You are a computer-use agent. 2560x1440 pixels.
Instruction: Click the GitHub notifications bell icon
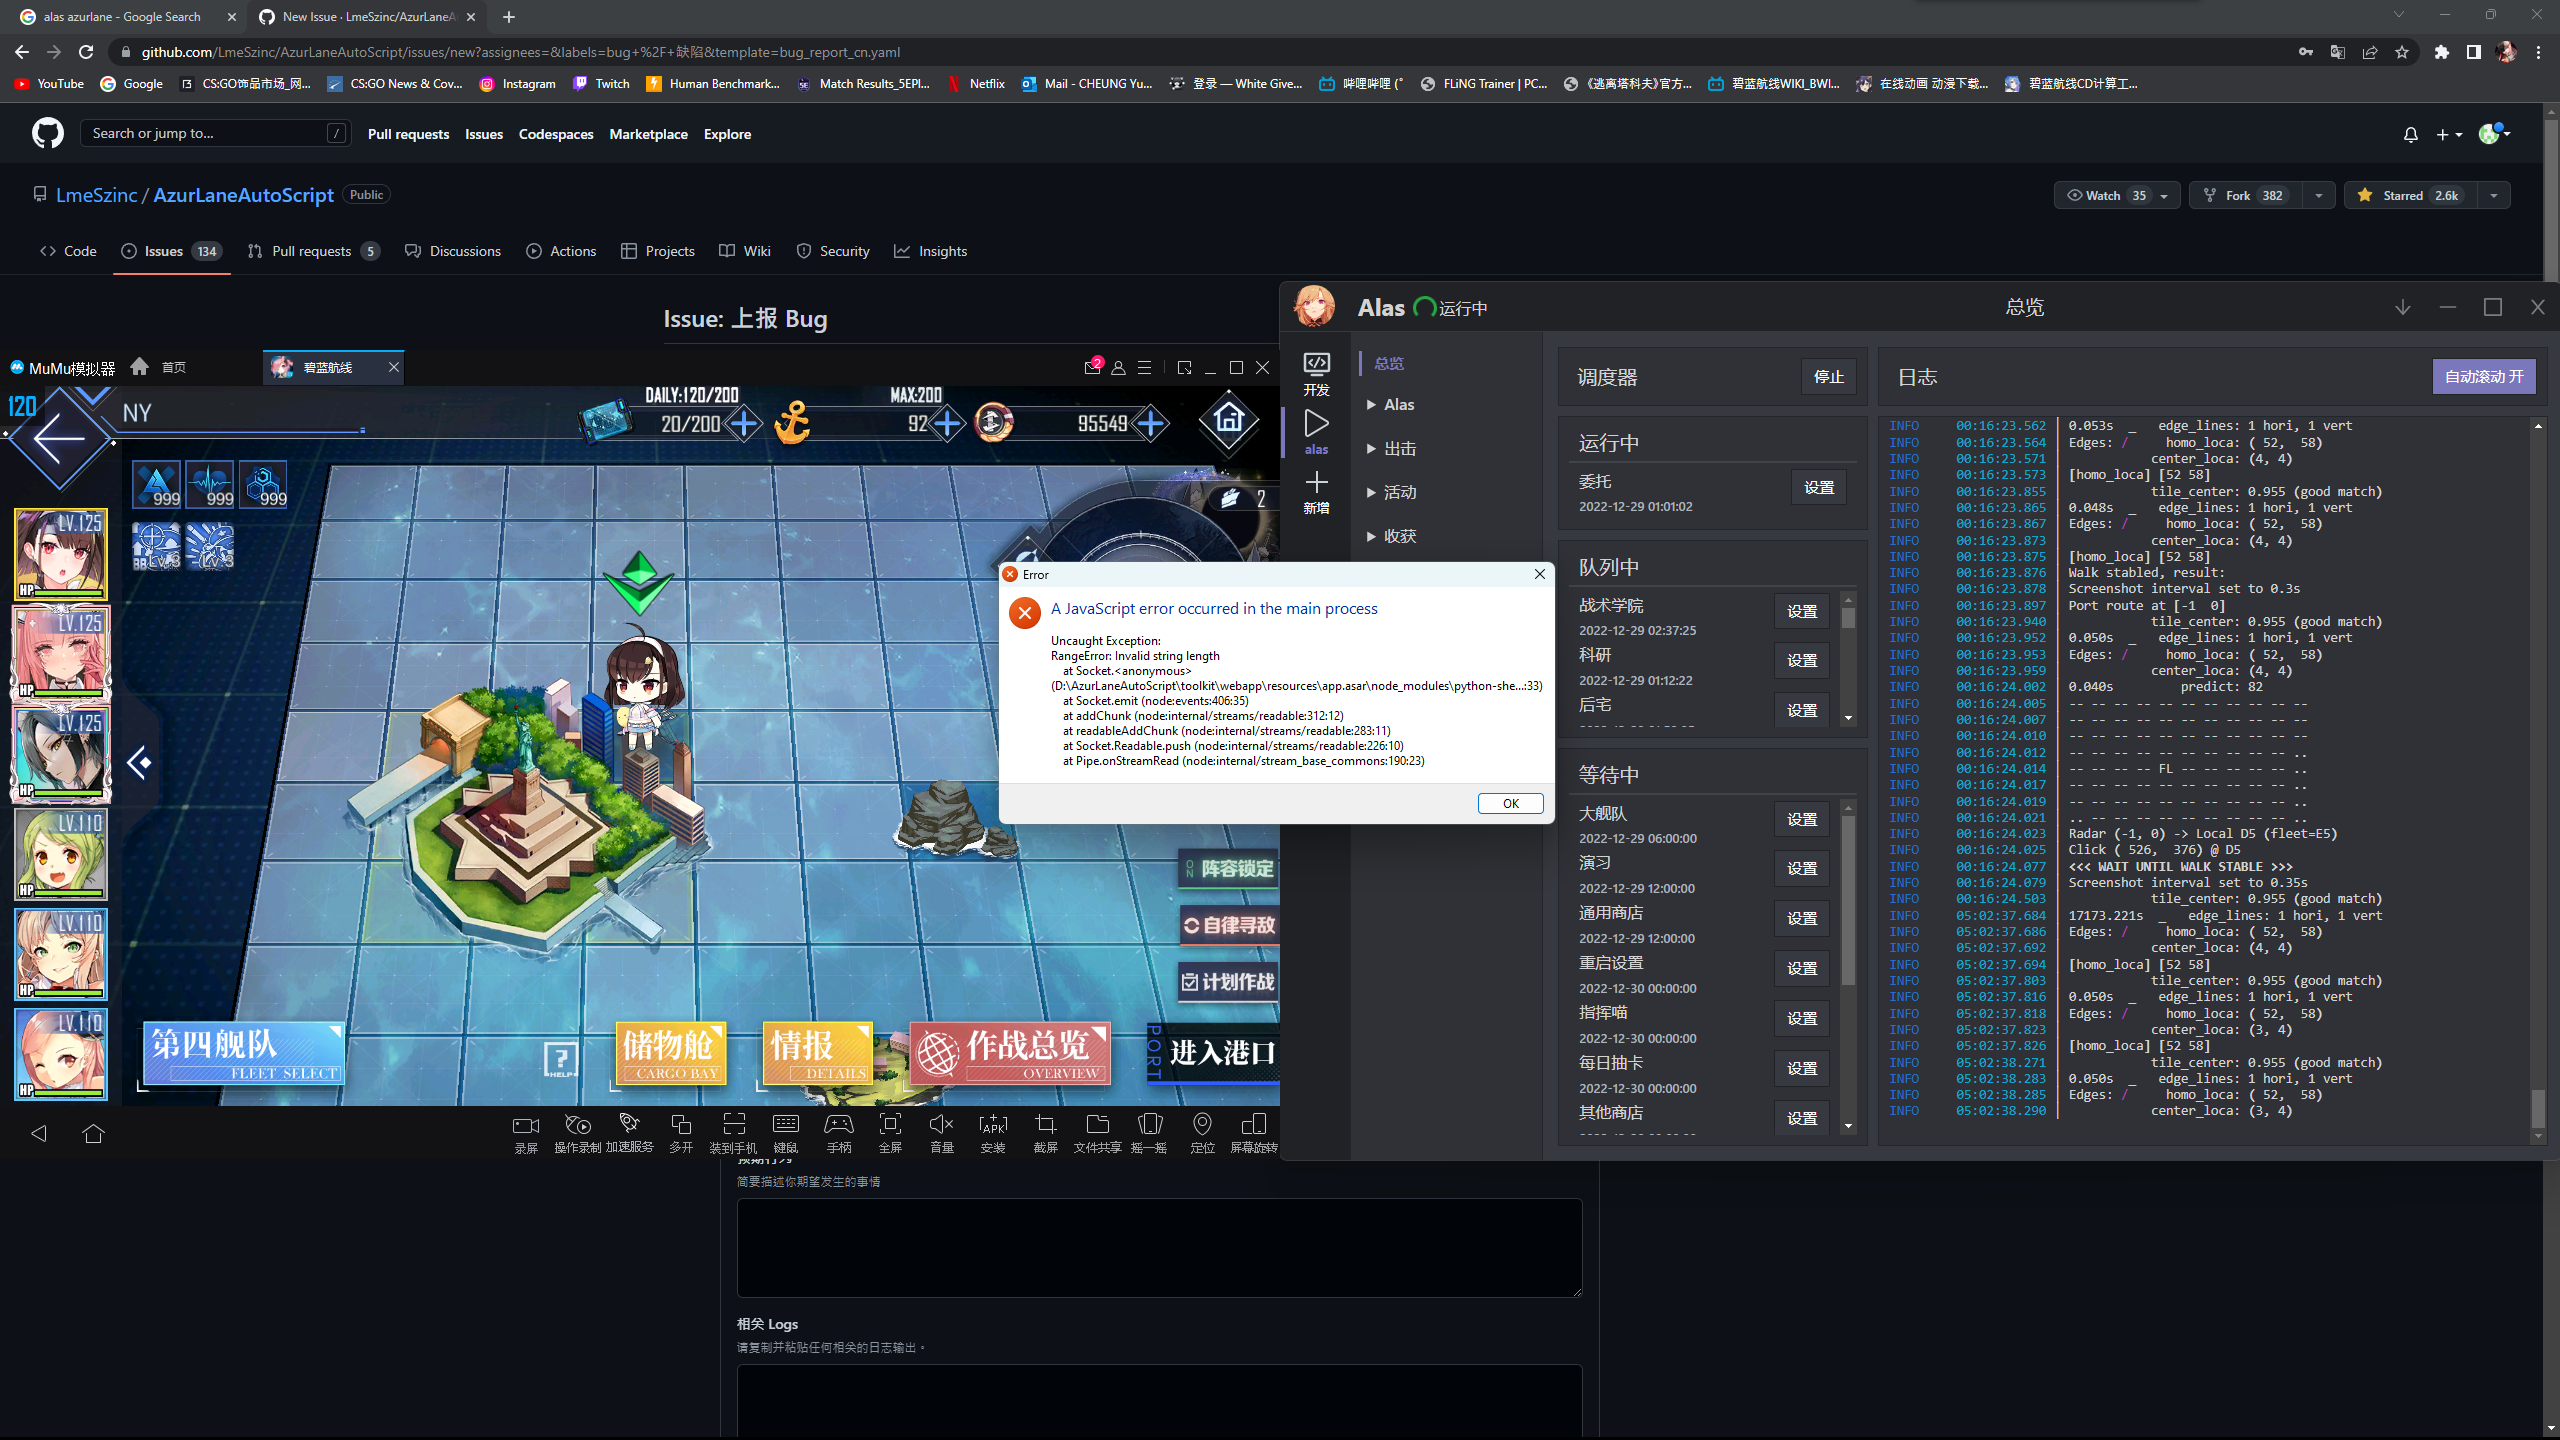click(x=2410, y=134)
